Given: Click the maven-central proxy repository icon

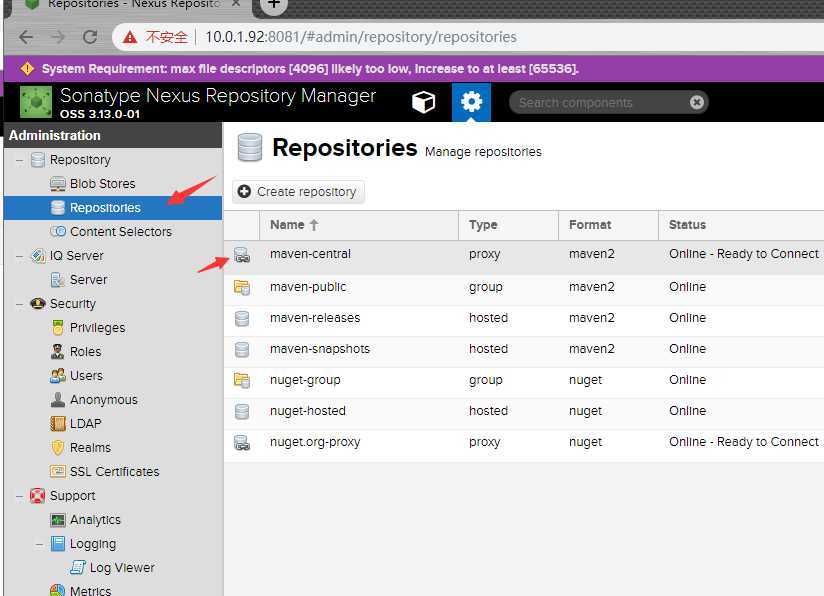Looking at the screenshot, I should 242,255.
